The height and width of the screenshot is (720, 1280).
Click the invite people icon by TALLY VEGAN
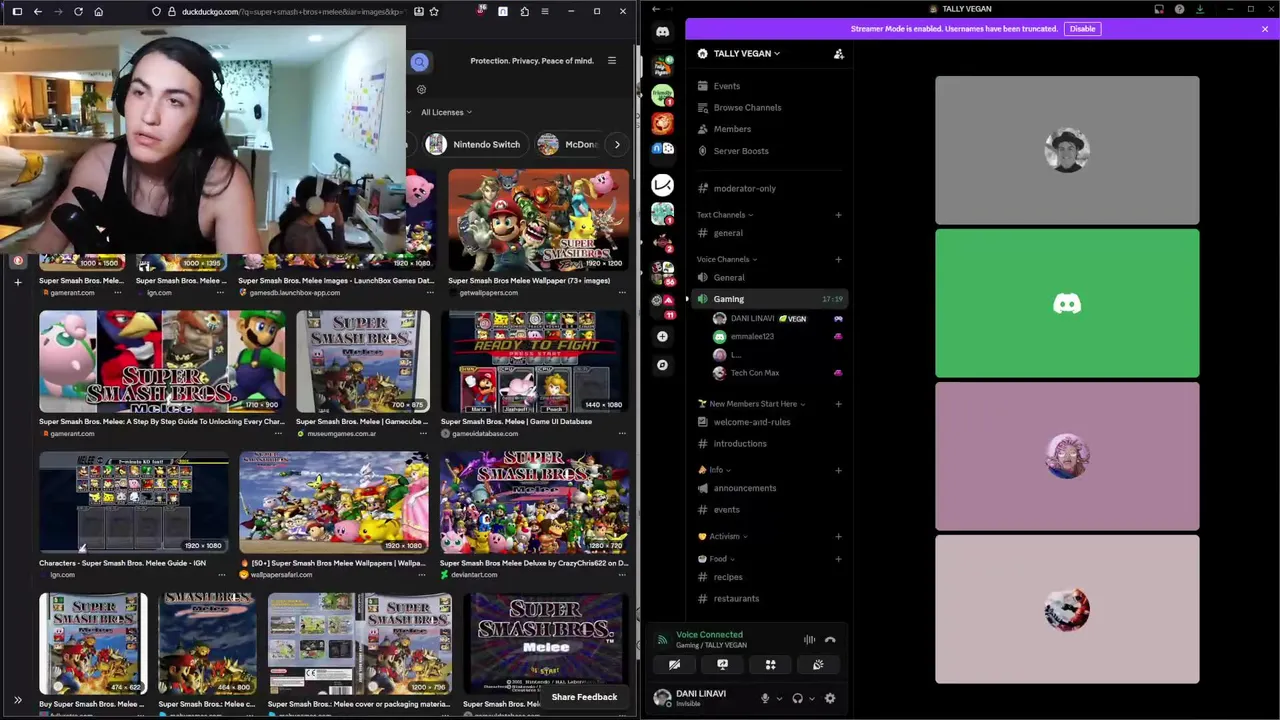[x=838, y=54]
